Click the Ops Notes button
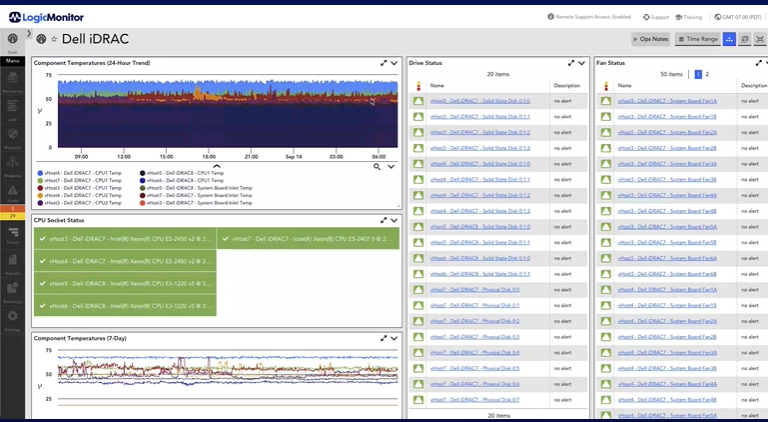768x422 pixels. pyautogui.click(x=650, y=39)
